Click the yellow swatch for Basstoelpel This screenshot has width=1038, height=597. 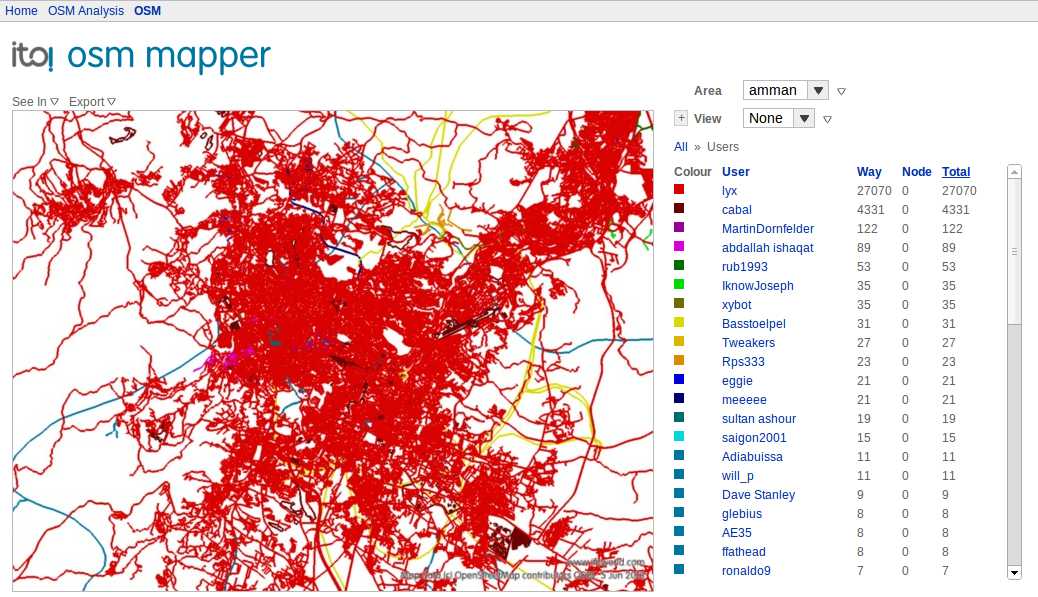[x=679, y=322]
